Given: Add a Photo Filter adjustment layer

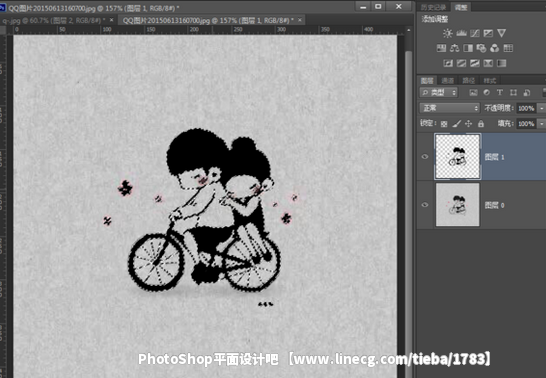Looking at the screenshot, I should coord(481,48).
